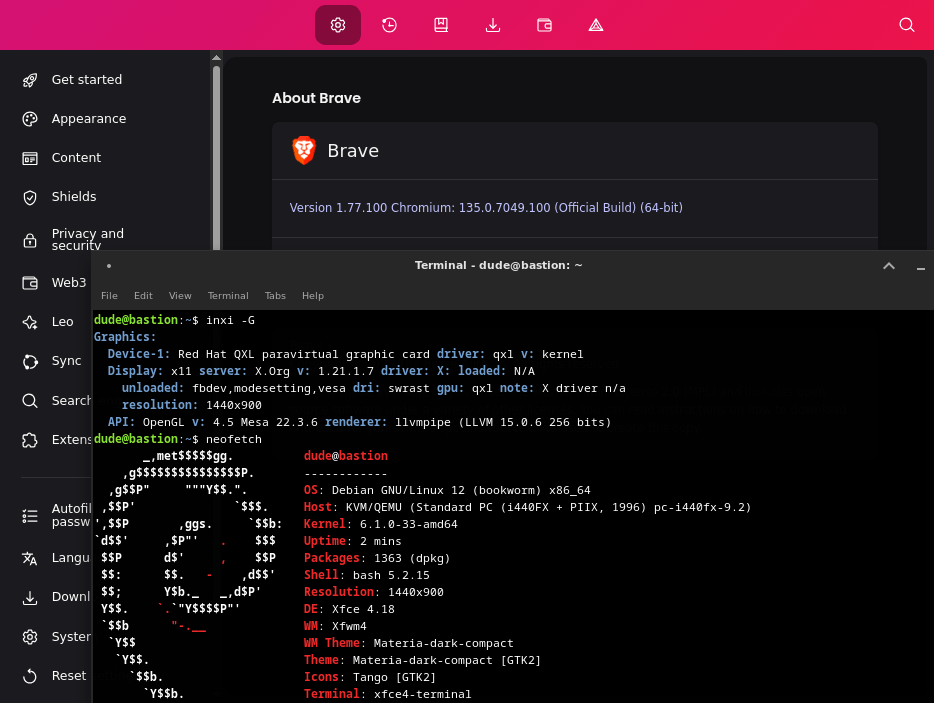934x703 pixels.
Task: Open the Edit menu in the Terminal
Action: pos(143,295)
